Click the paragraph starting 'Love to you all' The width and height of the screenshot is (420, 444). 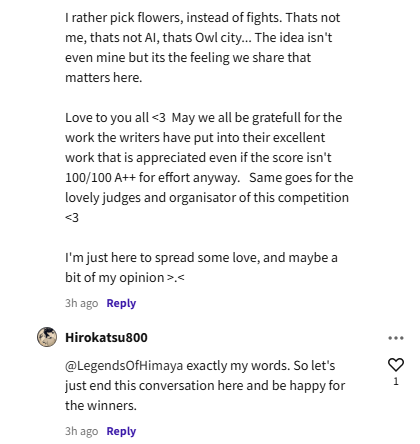(209, 167)
